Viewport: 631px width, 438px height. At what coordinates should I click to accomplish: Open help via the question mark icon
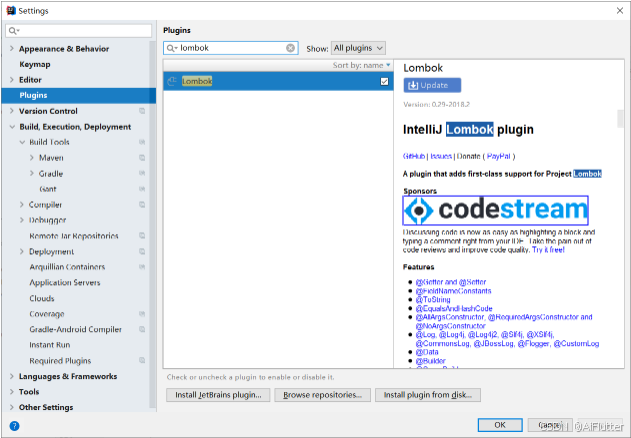pos(14,426)
